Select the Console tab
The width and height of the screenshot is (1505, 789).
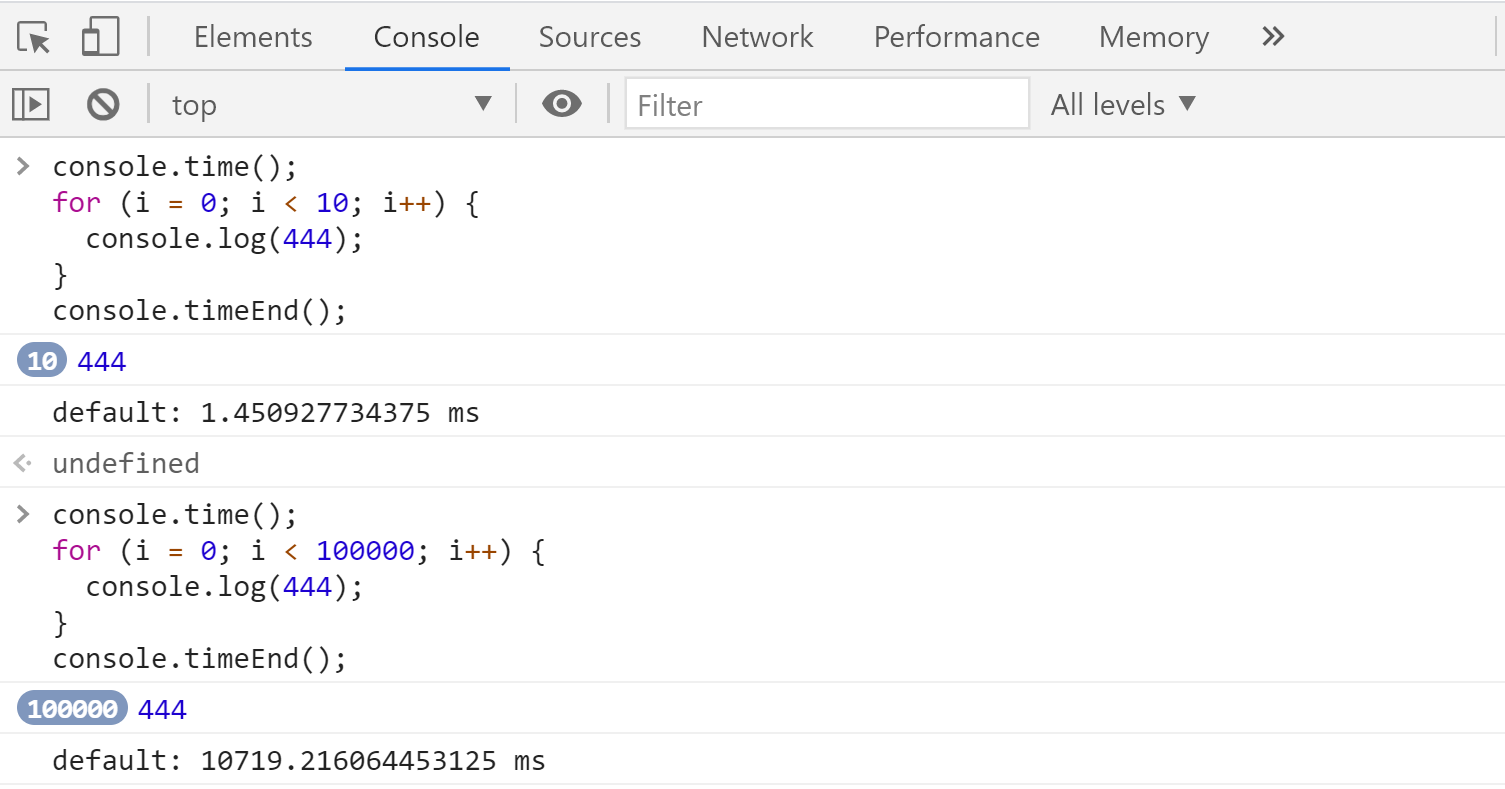click(426, 37)
